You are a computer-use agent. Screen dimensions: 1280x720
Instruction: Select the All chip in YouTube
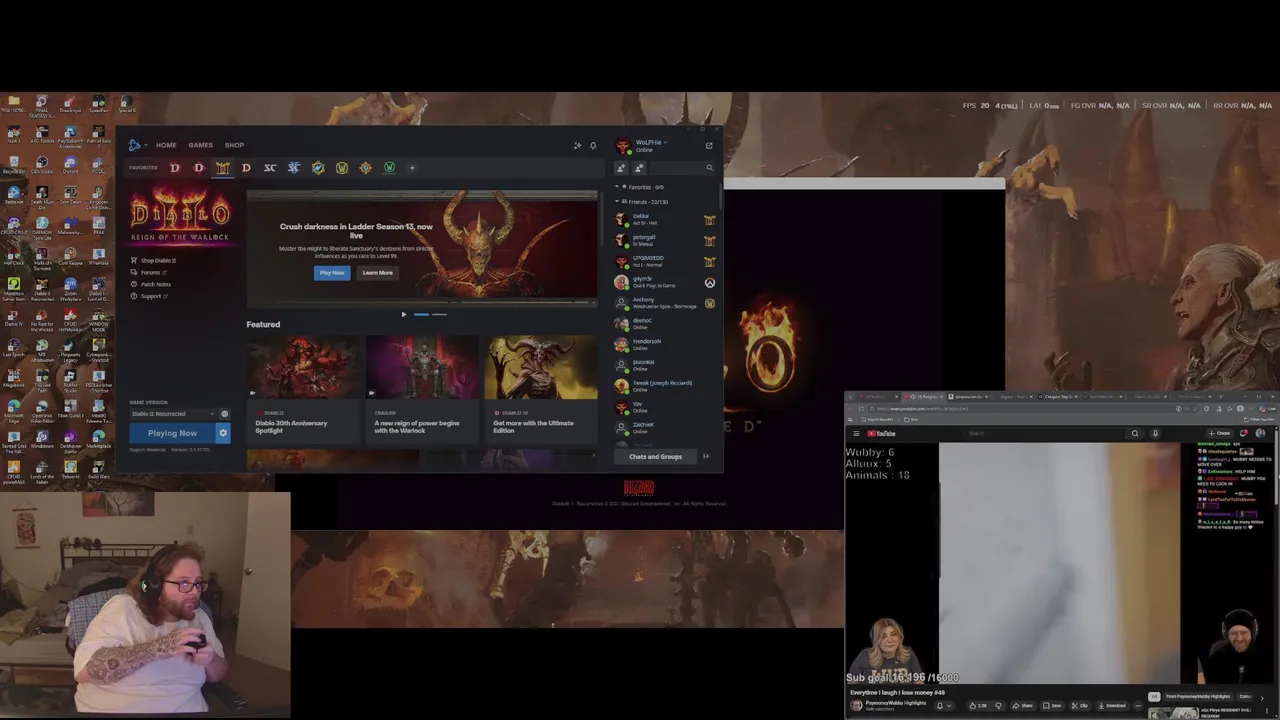coord(1154,697)
